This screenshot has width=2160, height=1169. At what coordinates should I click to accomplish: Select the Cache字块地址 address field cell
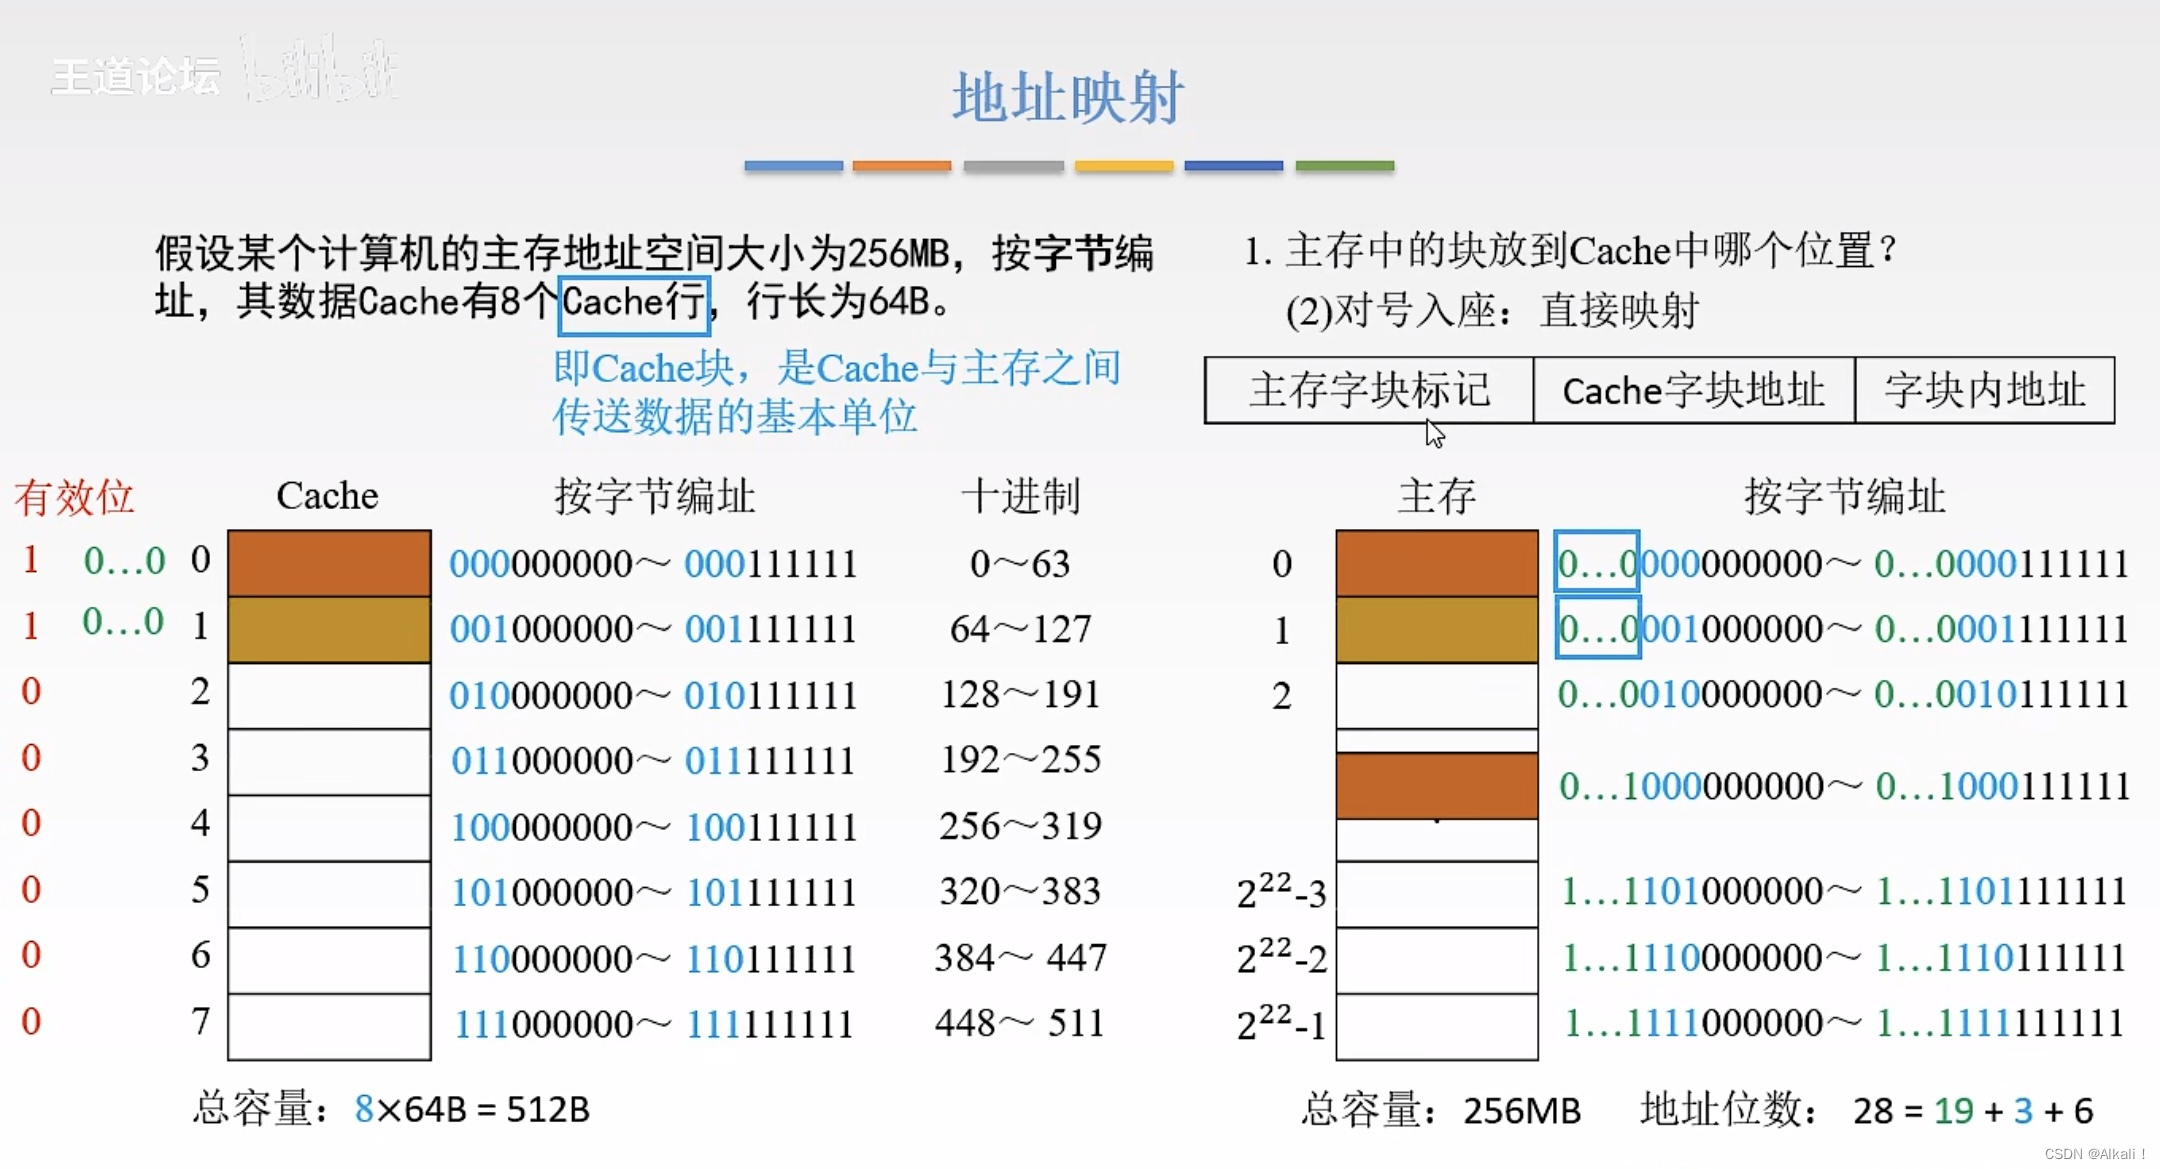click(x=1693, y=390)
